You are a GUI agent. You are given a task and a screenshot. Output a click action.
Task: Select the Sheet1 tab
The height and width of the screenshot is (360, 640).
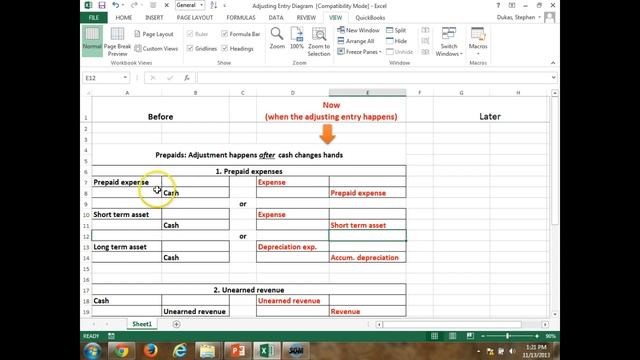click(142, 324)
